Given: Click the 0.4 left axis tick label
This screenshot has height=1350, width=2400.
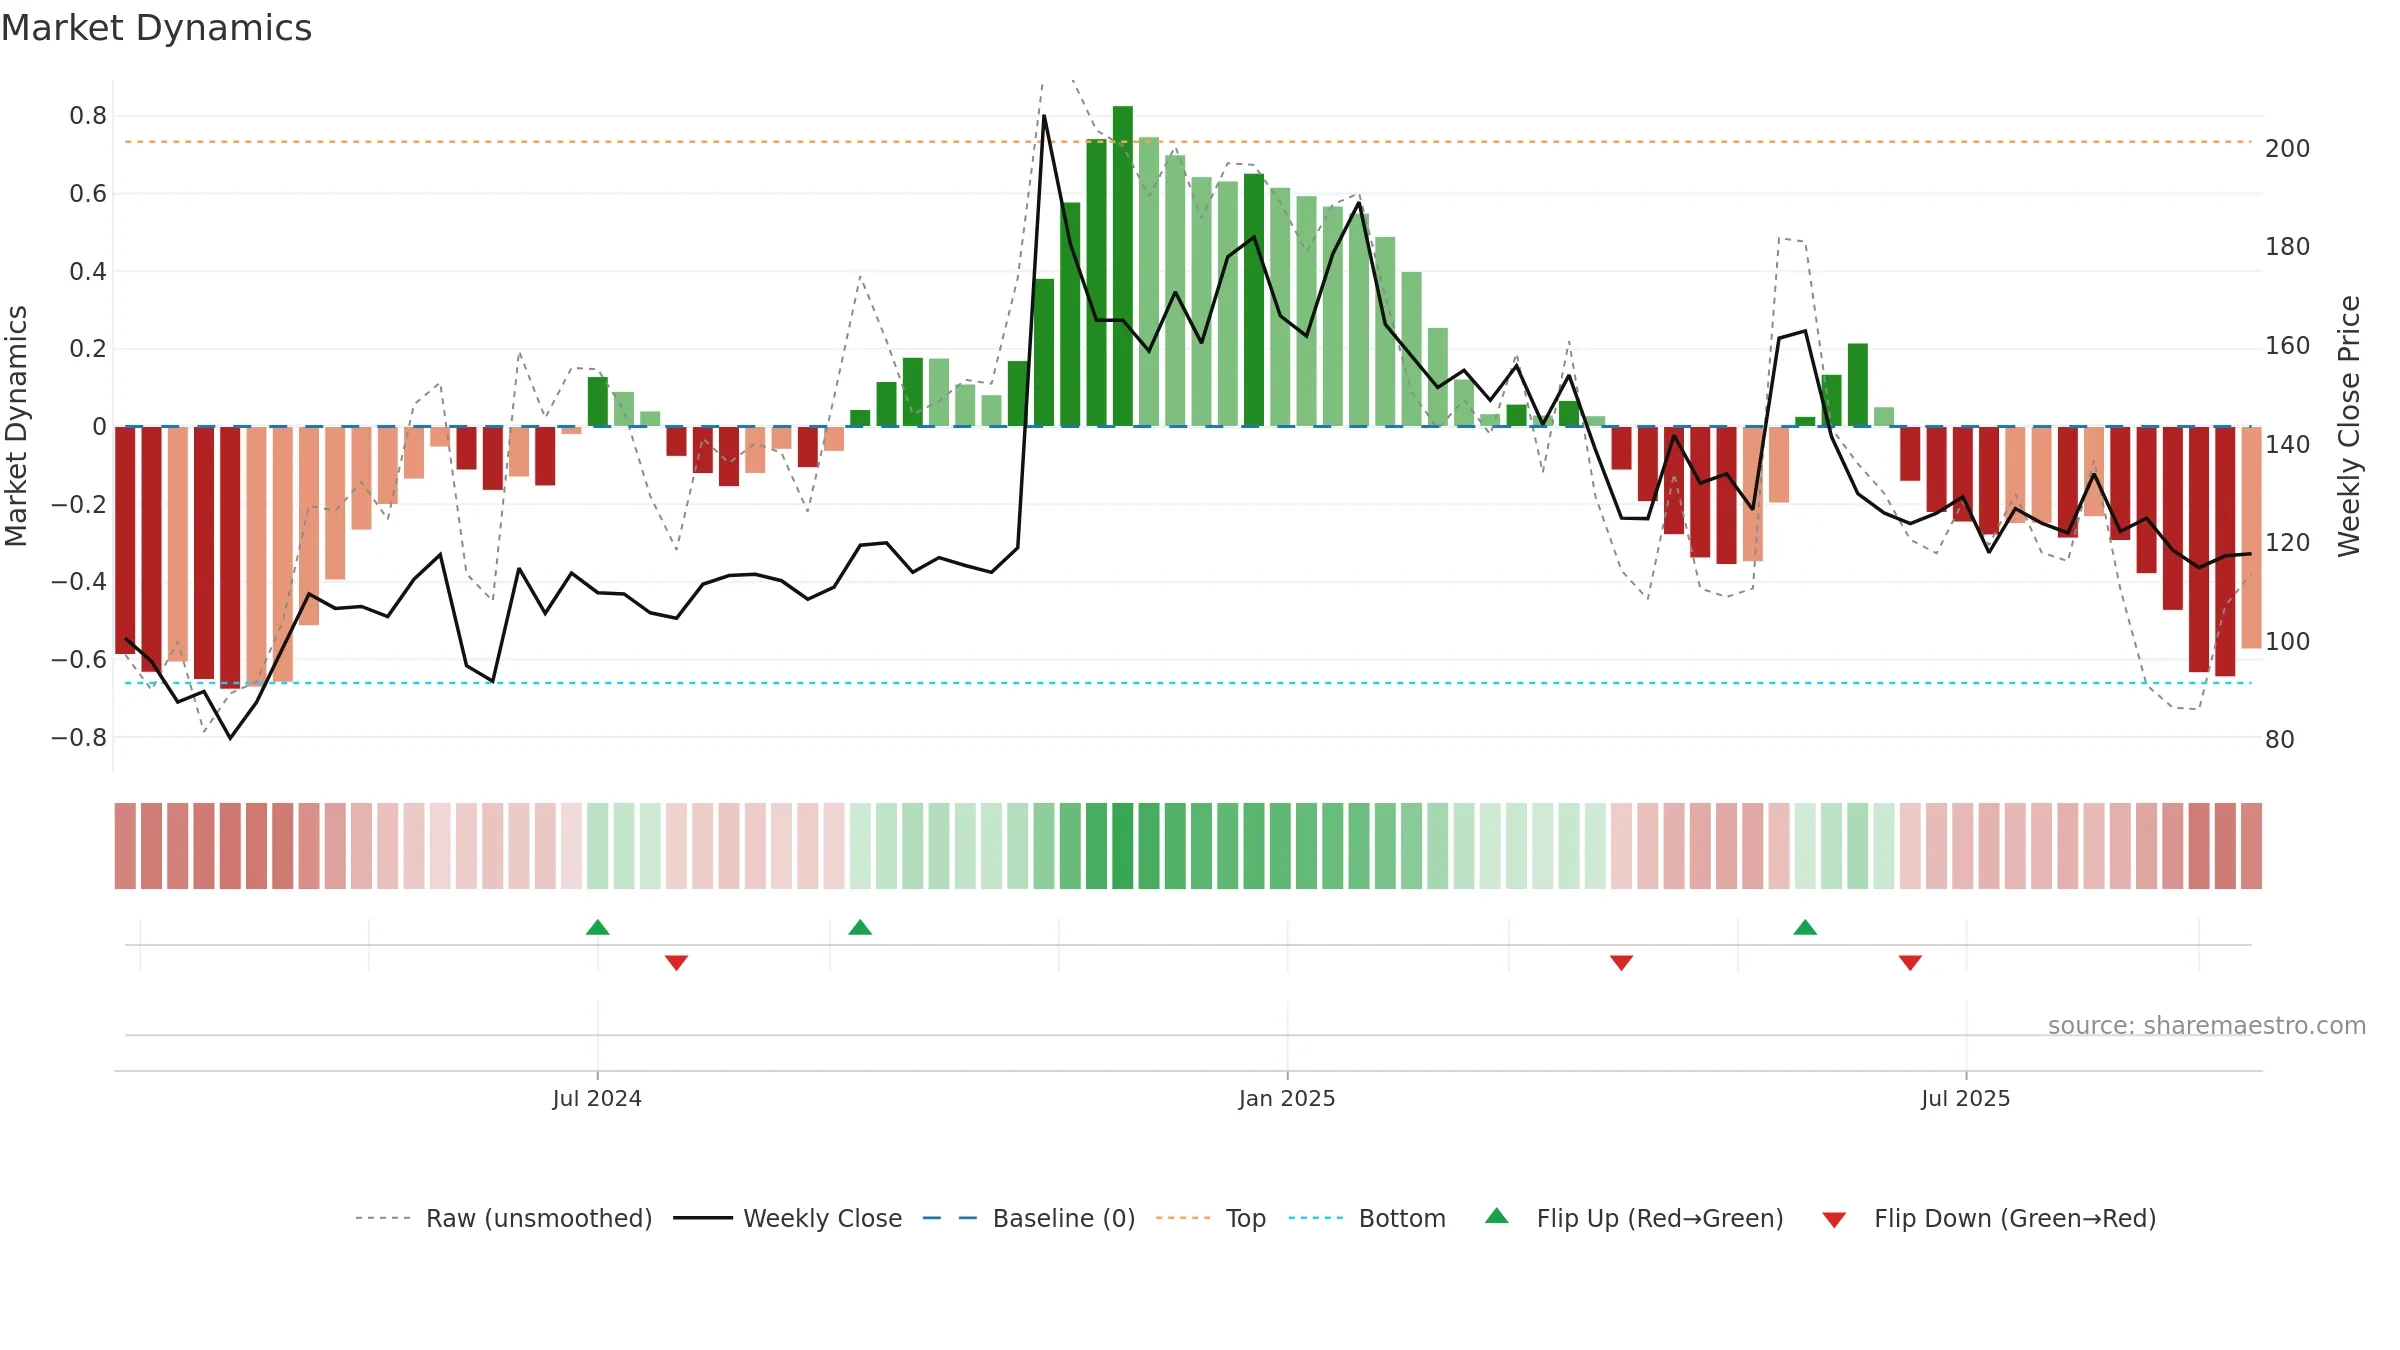Looking at the screenshot, I should point(88,272).
